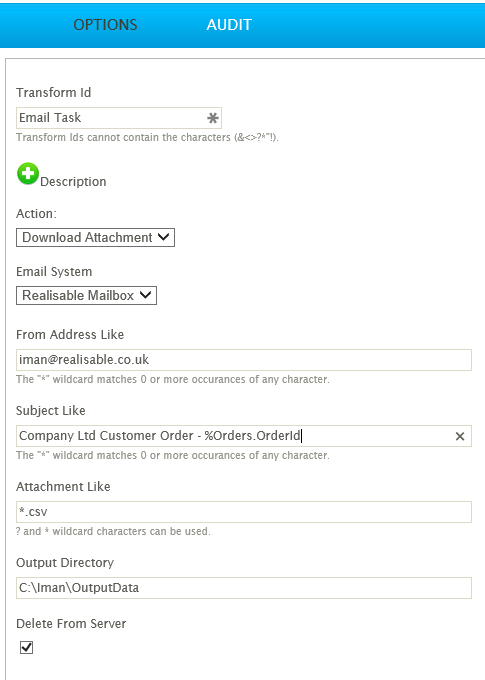Open the Action dropdown list
The image size is (485, 680).
click(x=95, y=238)
